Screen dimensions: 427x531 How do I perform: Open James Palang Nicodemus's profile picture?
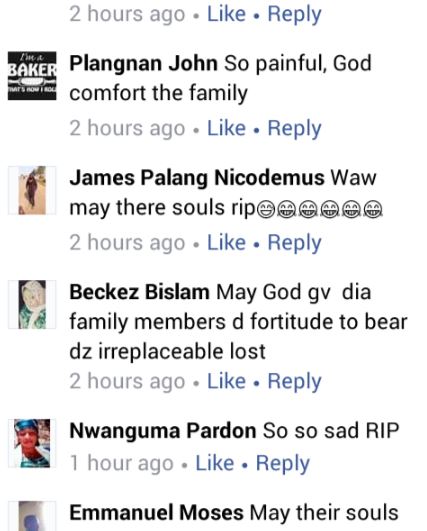(x=32, y=190)
